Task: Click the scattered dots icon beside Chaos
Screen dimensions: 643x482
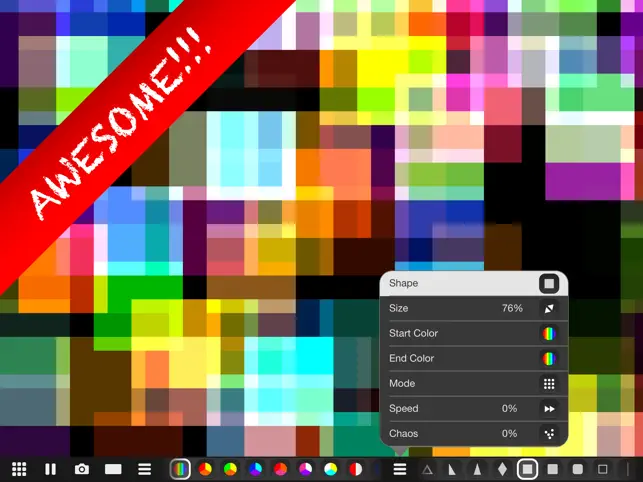Action: pos(549,434)
